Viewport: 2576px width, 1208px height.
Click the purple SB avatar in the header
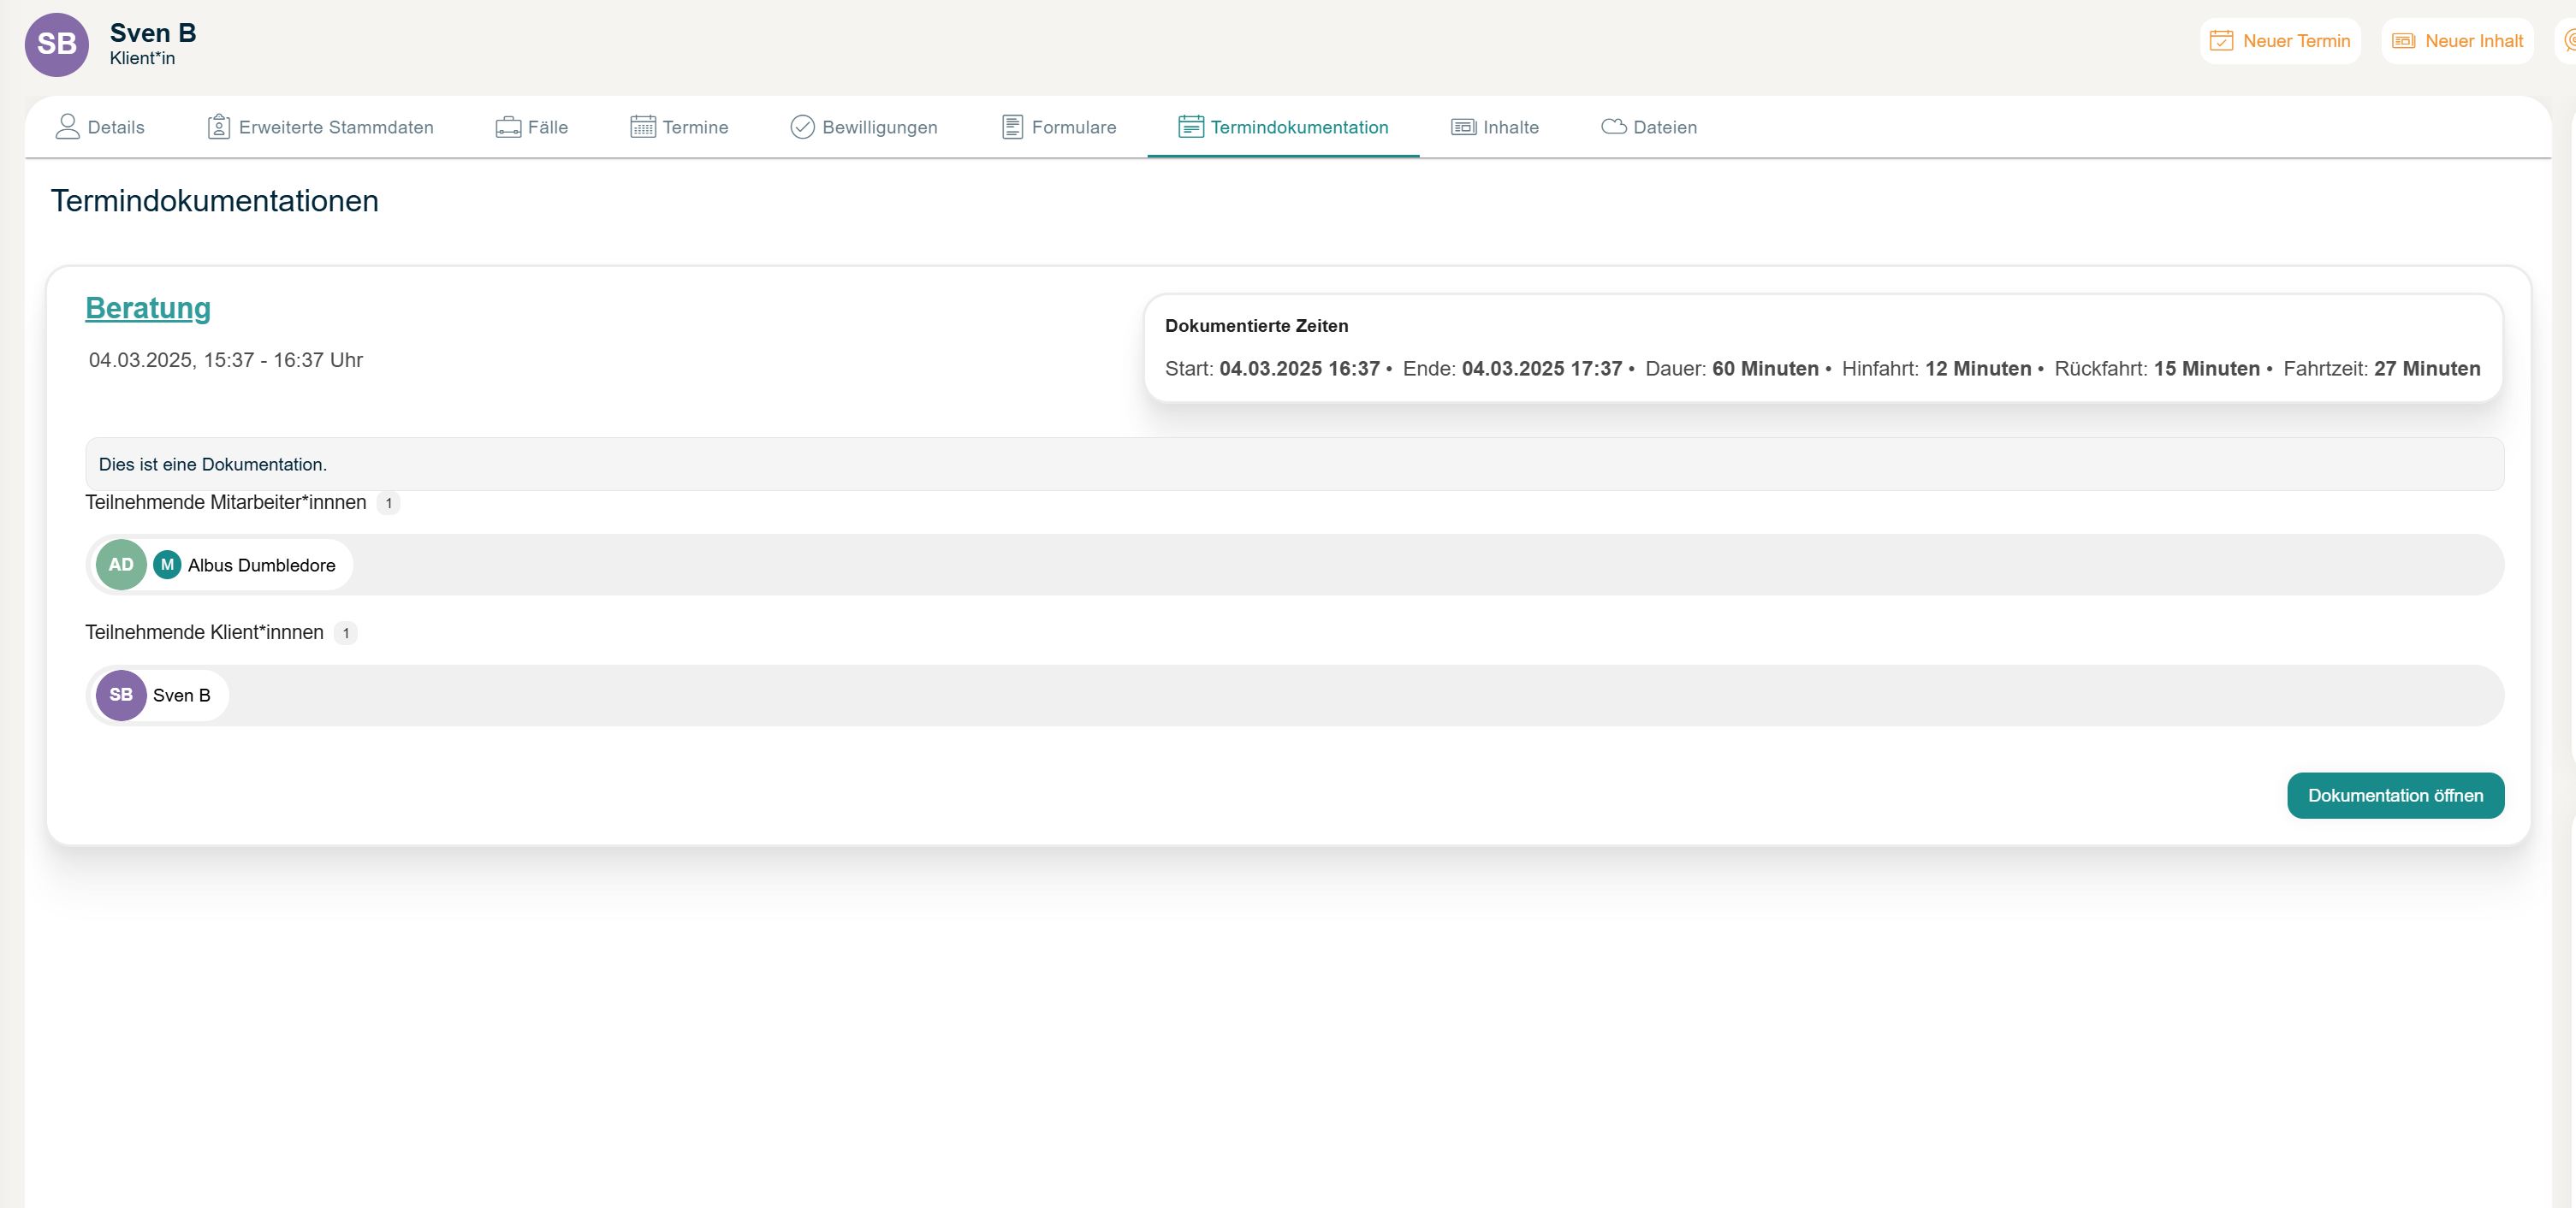(57, 44)
